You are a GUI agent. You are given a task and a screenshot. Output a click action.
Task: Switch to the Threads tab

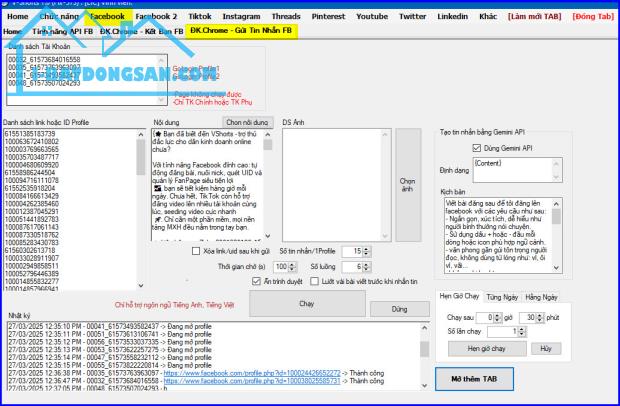coord(286,17)
